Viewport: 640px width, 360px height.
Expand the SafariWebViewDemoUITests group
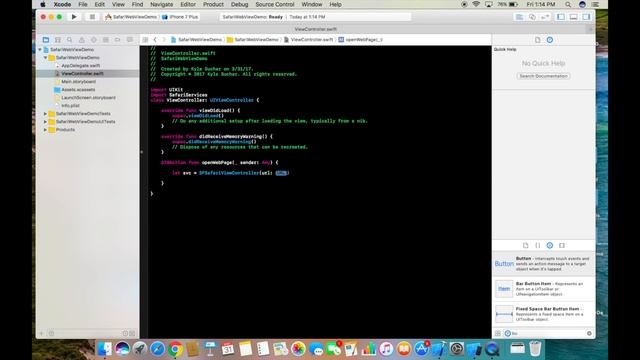[45, 122]
